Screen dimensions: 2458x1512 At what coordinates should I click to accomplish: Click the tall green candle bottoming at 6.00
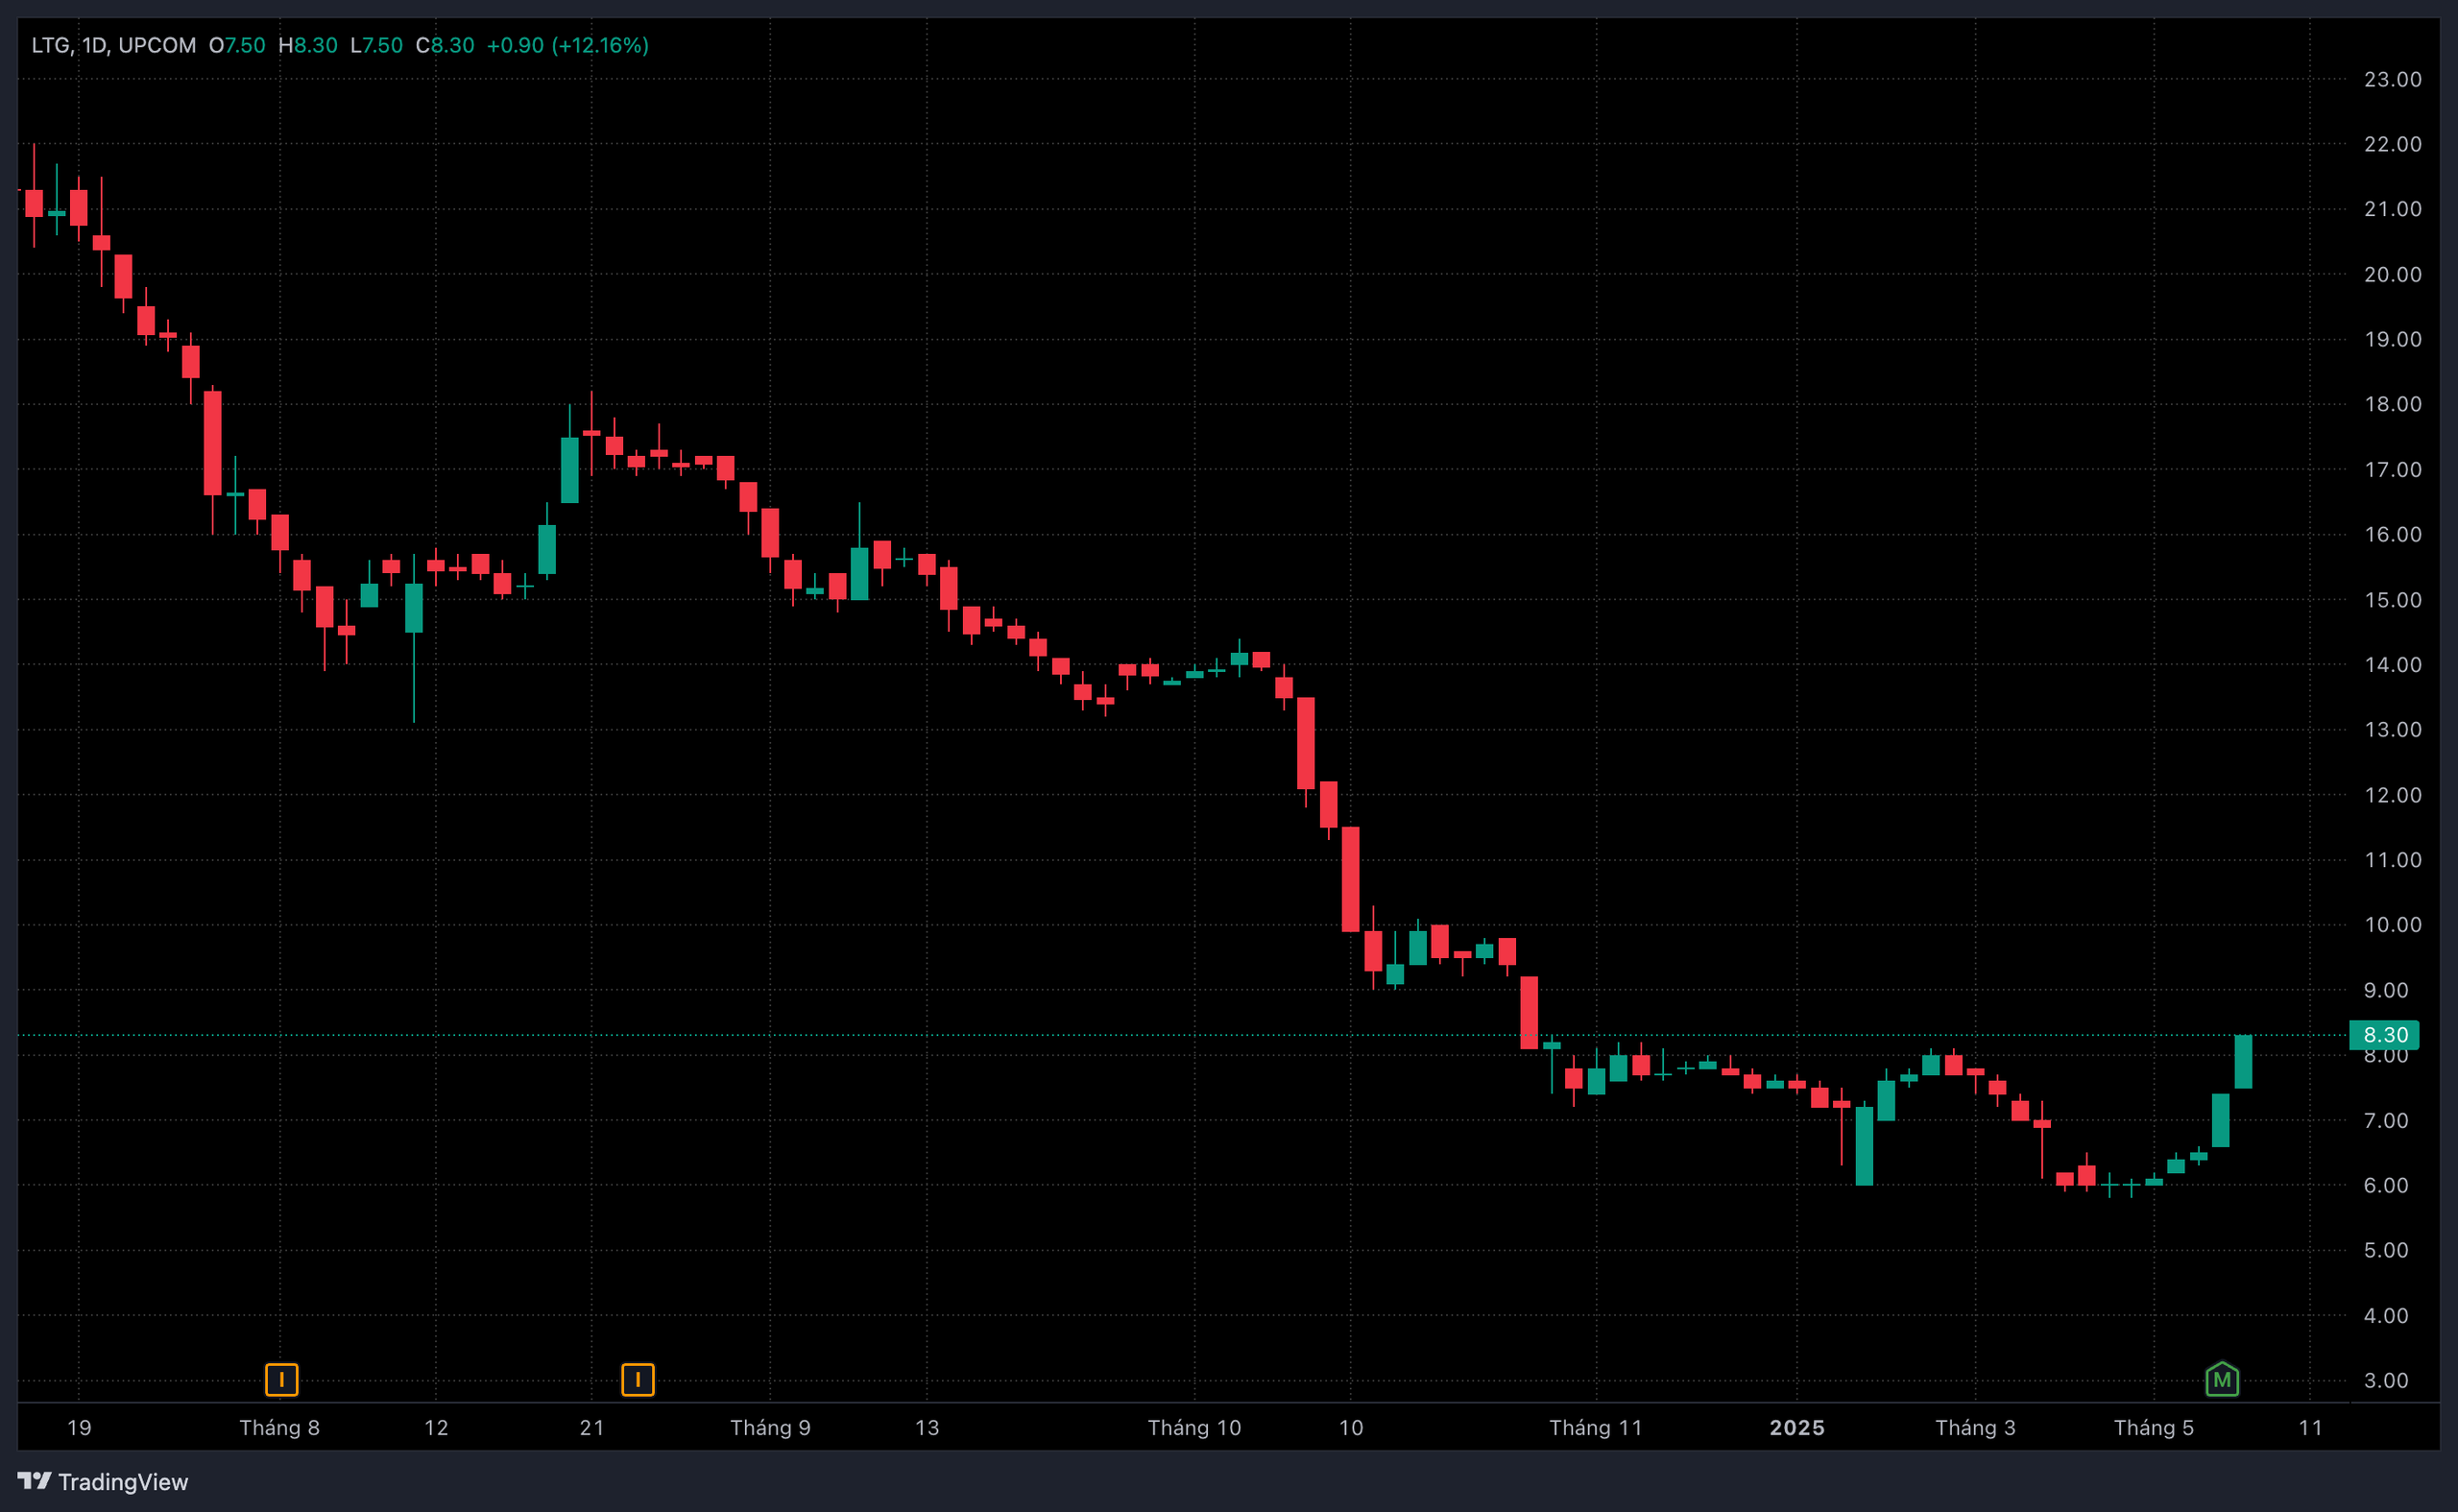(1864, 1145)
